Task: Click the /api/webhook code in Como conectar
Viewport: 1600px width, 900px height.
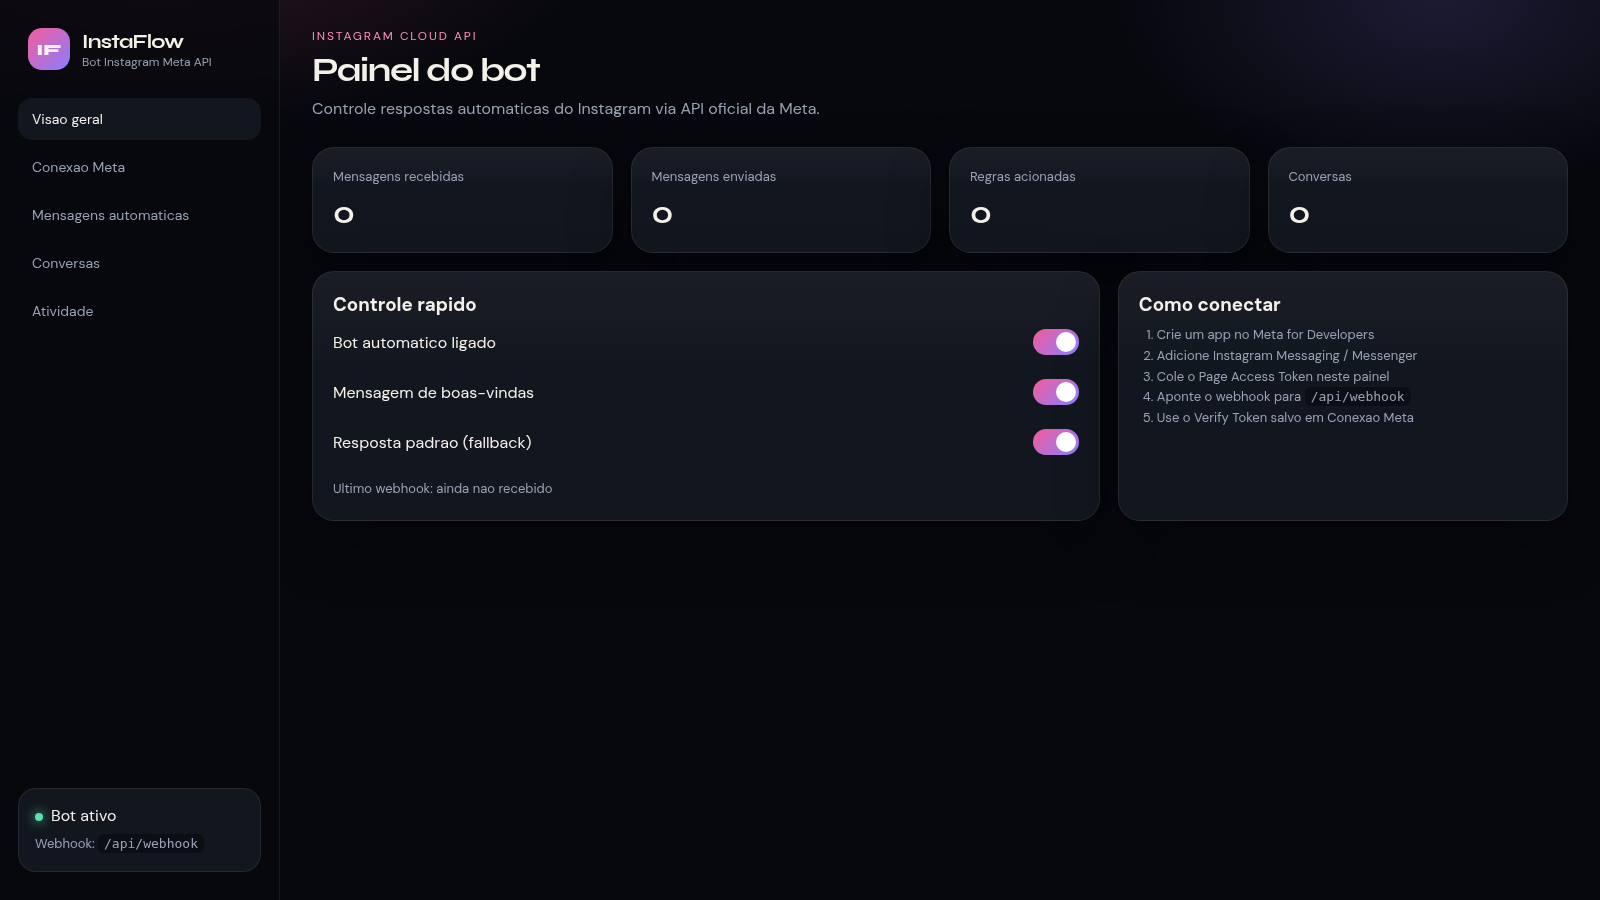Action: pos(1358,397)
